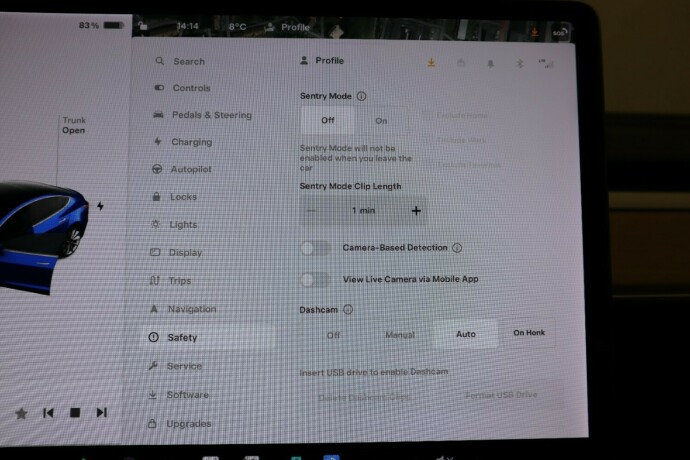
Task: Tap the notifications bell icon
Action: coord(490,62)
